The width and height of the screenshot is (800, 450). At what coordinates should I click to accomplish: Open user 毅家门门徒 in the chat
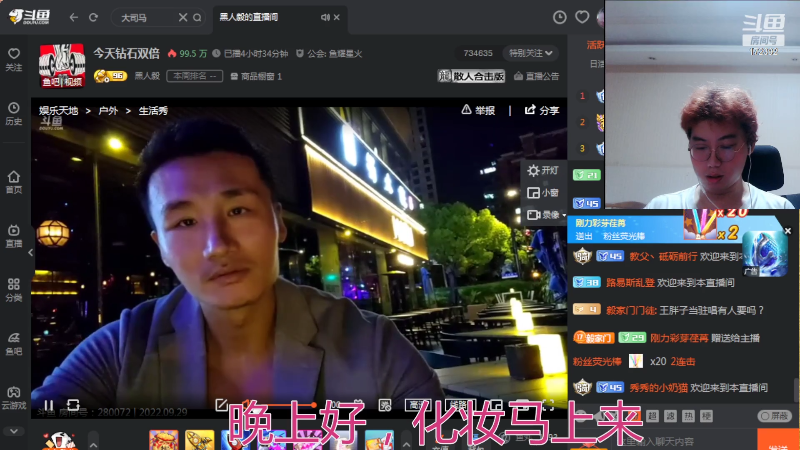[632, 310]
